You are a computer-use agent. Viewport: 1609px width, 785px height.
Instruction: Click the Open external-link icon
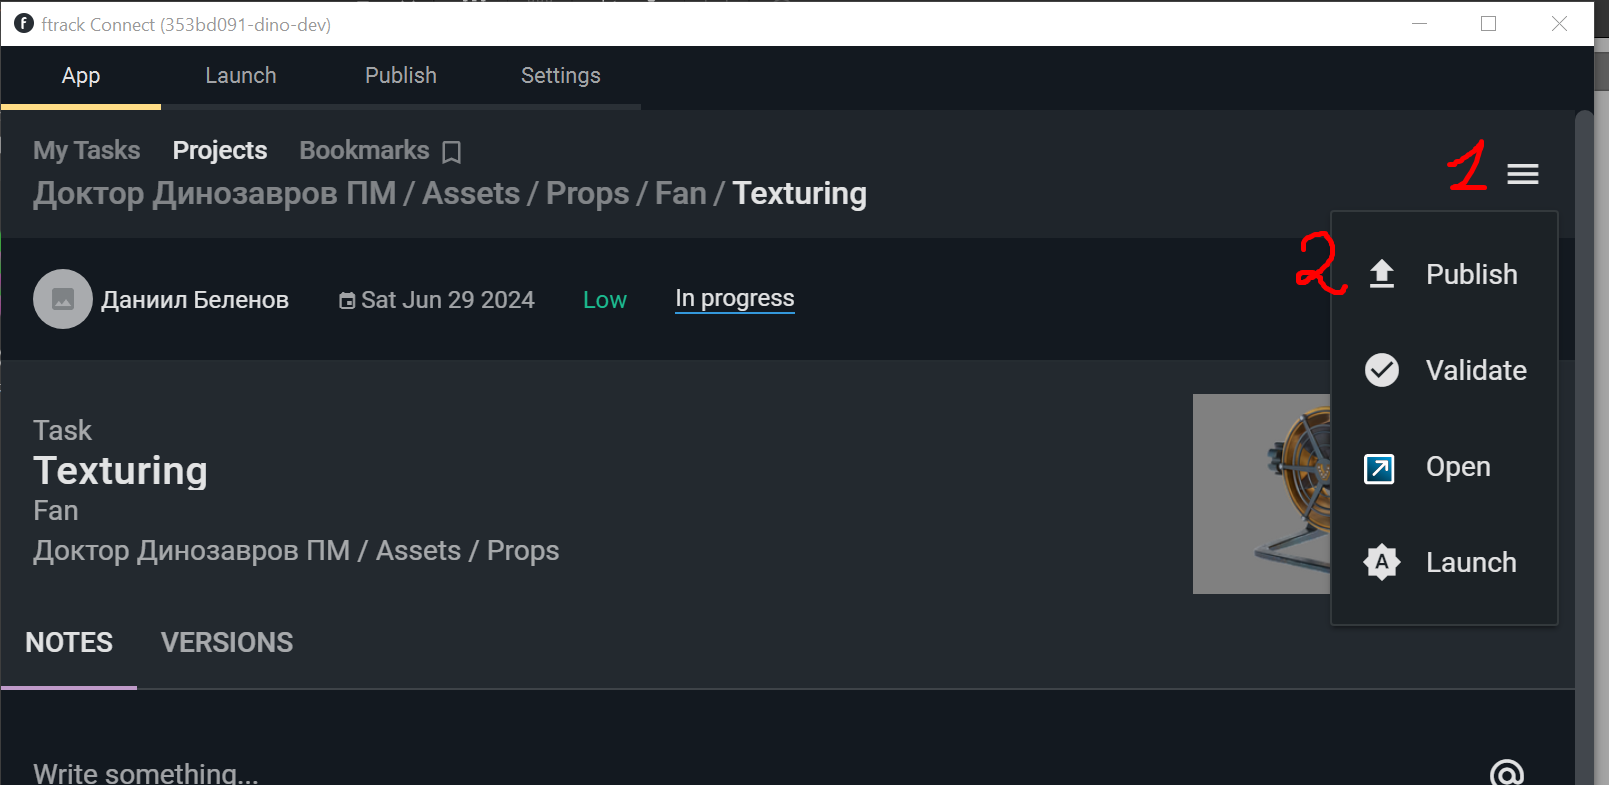[1380, 467]
